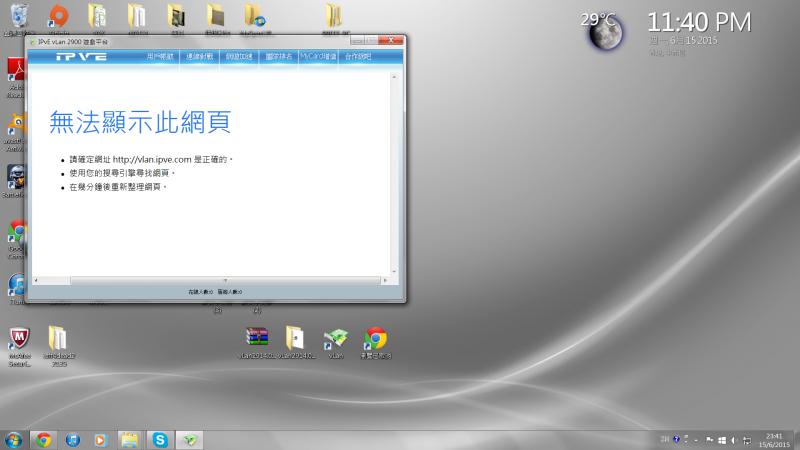The height and width of the screenshot is (450, 800).
Task: Open the avast! Antivirus desktop shortcut
Action: [15, 132]
